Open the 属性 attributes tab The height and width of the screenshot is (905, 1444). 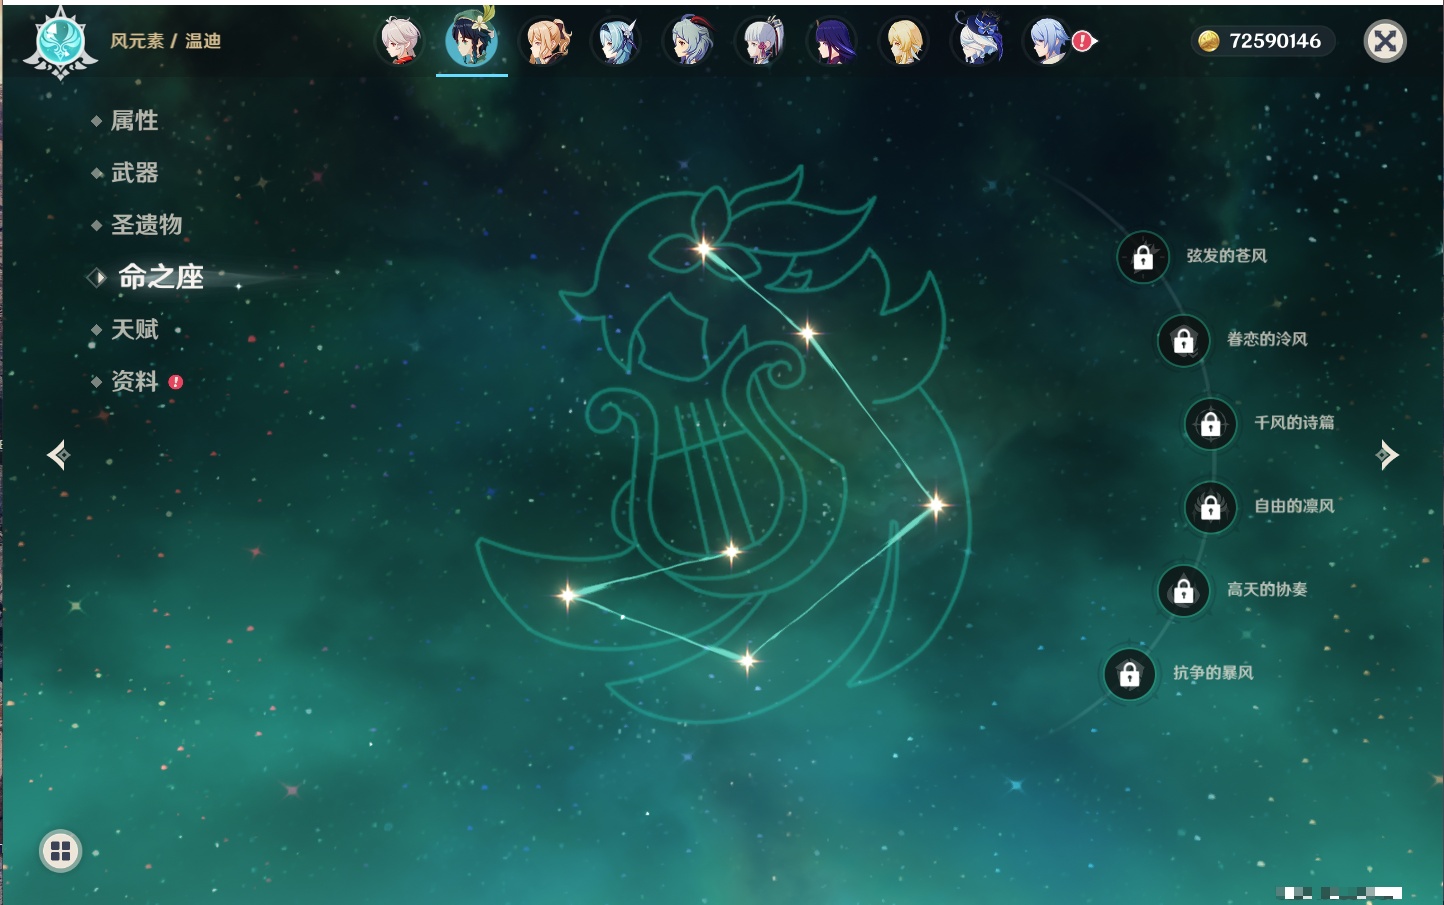click(134, 121)
